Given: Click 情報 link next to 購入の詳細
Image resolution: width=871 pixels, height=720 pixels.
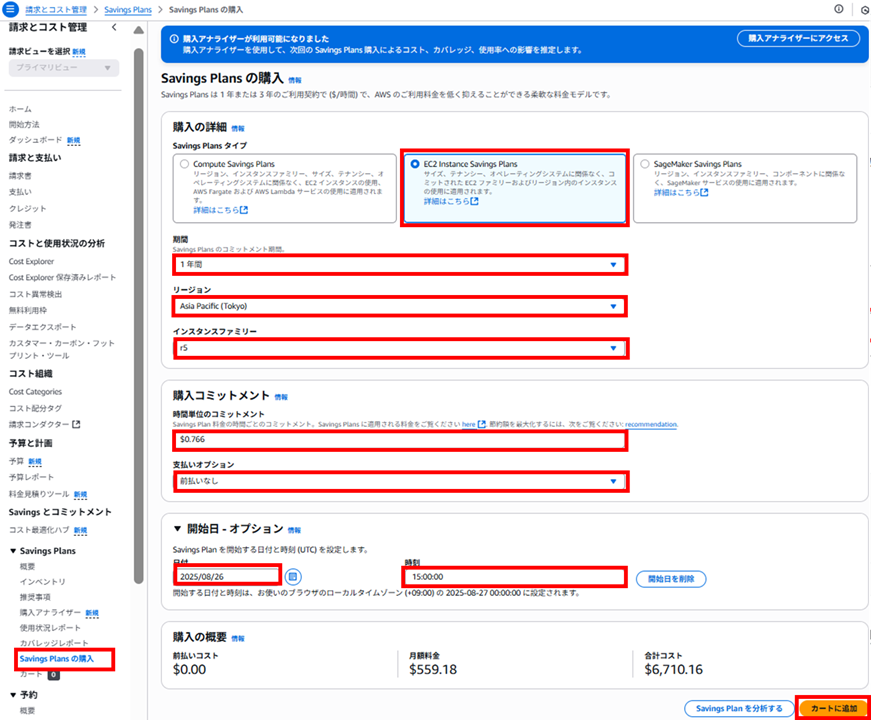Looking at the screenshot, I should click(x=238, y=128).
